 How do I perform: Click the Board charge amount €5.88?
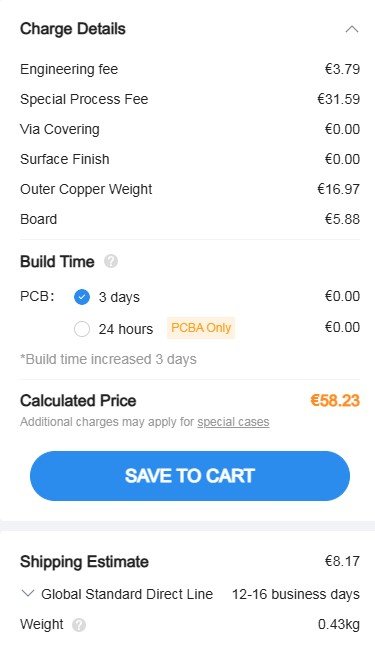342,219
